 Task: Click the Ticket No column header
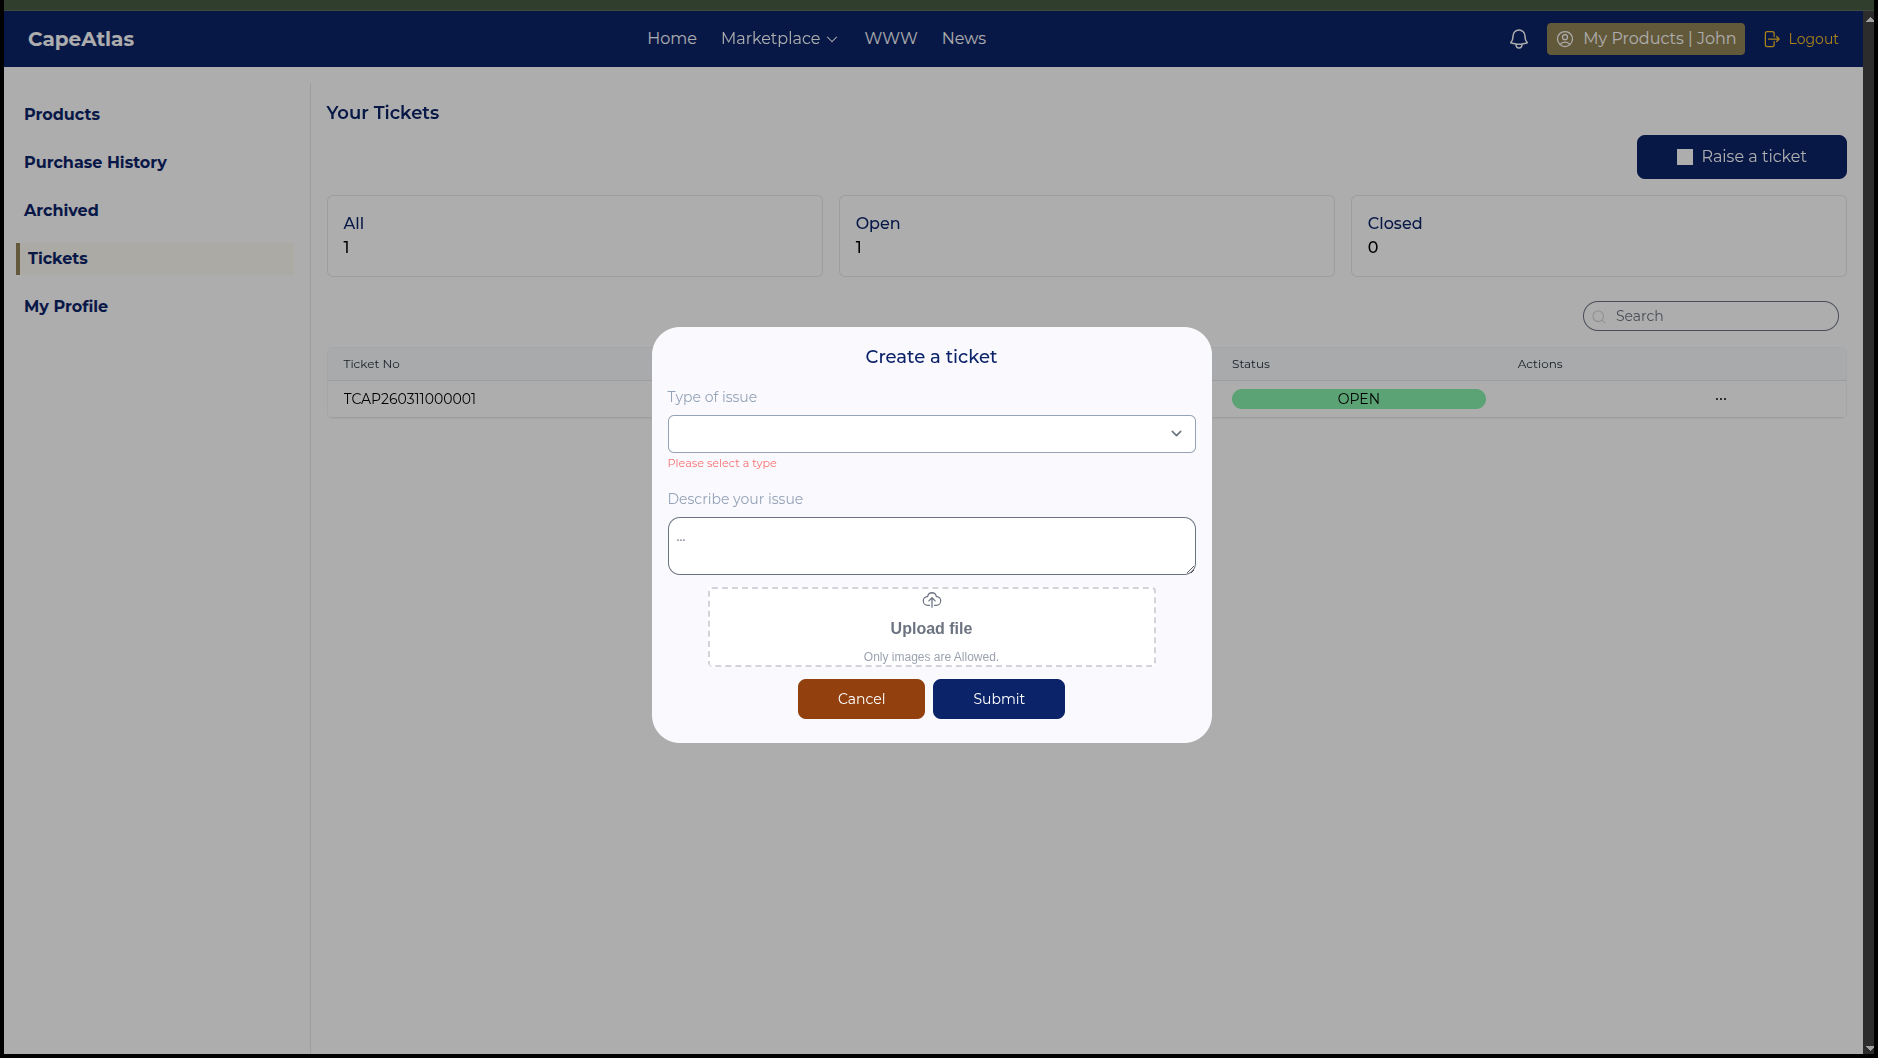(371, 364)
